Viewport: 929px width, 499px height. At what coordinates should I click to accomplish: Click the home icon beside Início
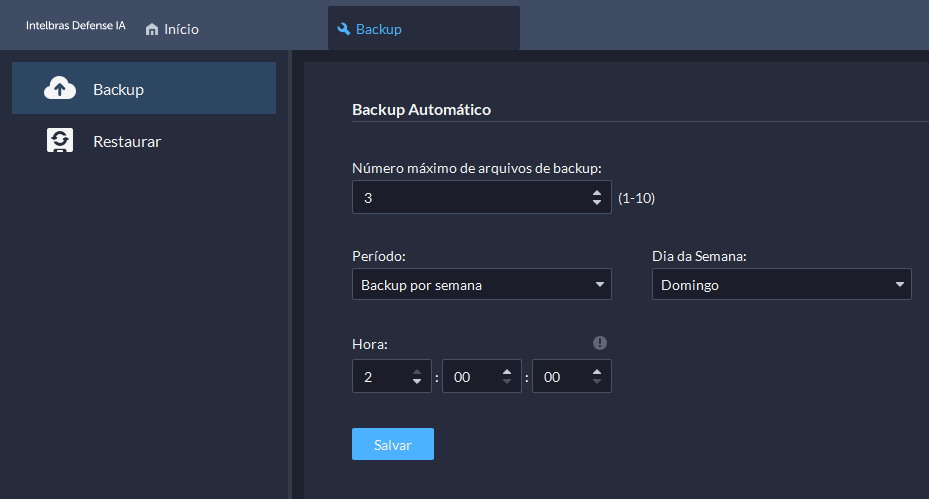(152, 29)
